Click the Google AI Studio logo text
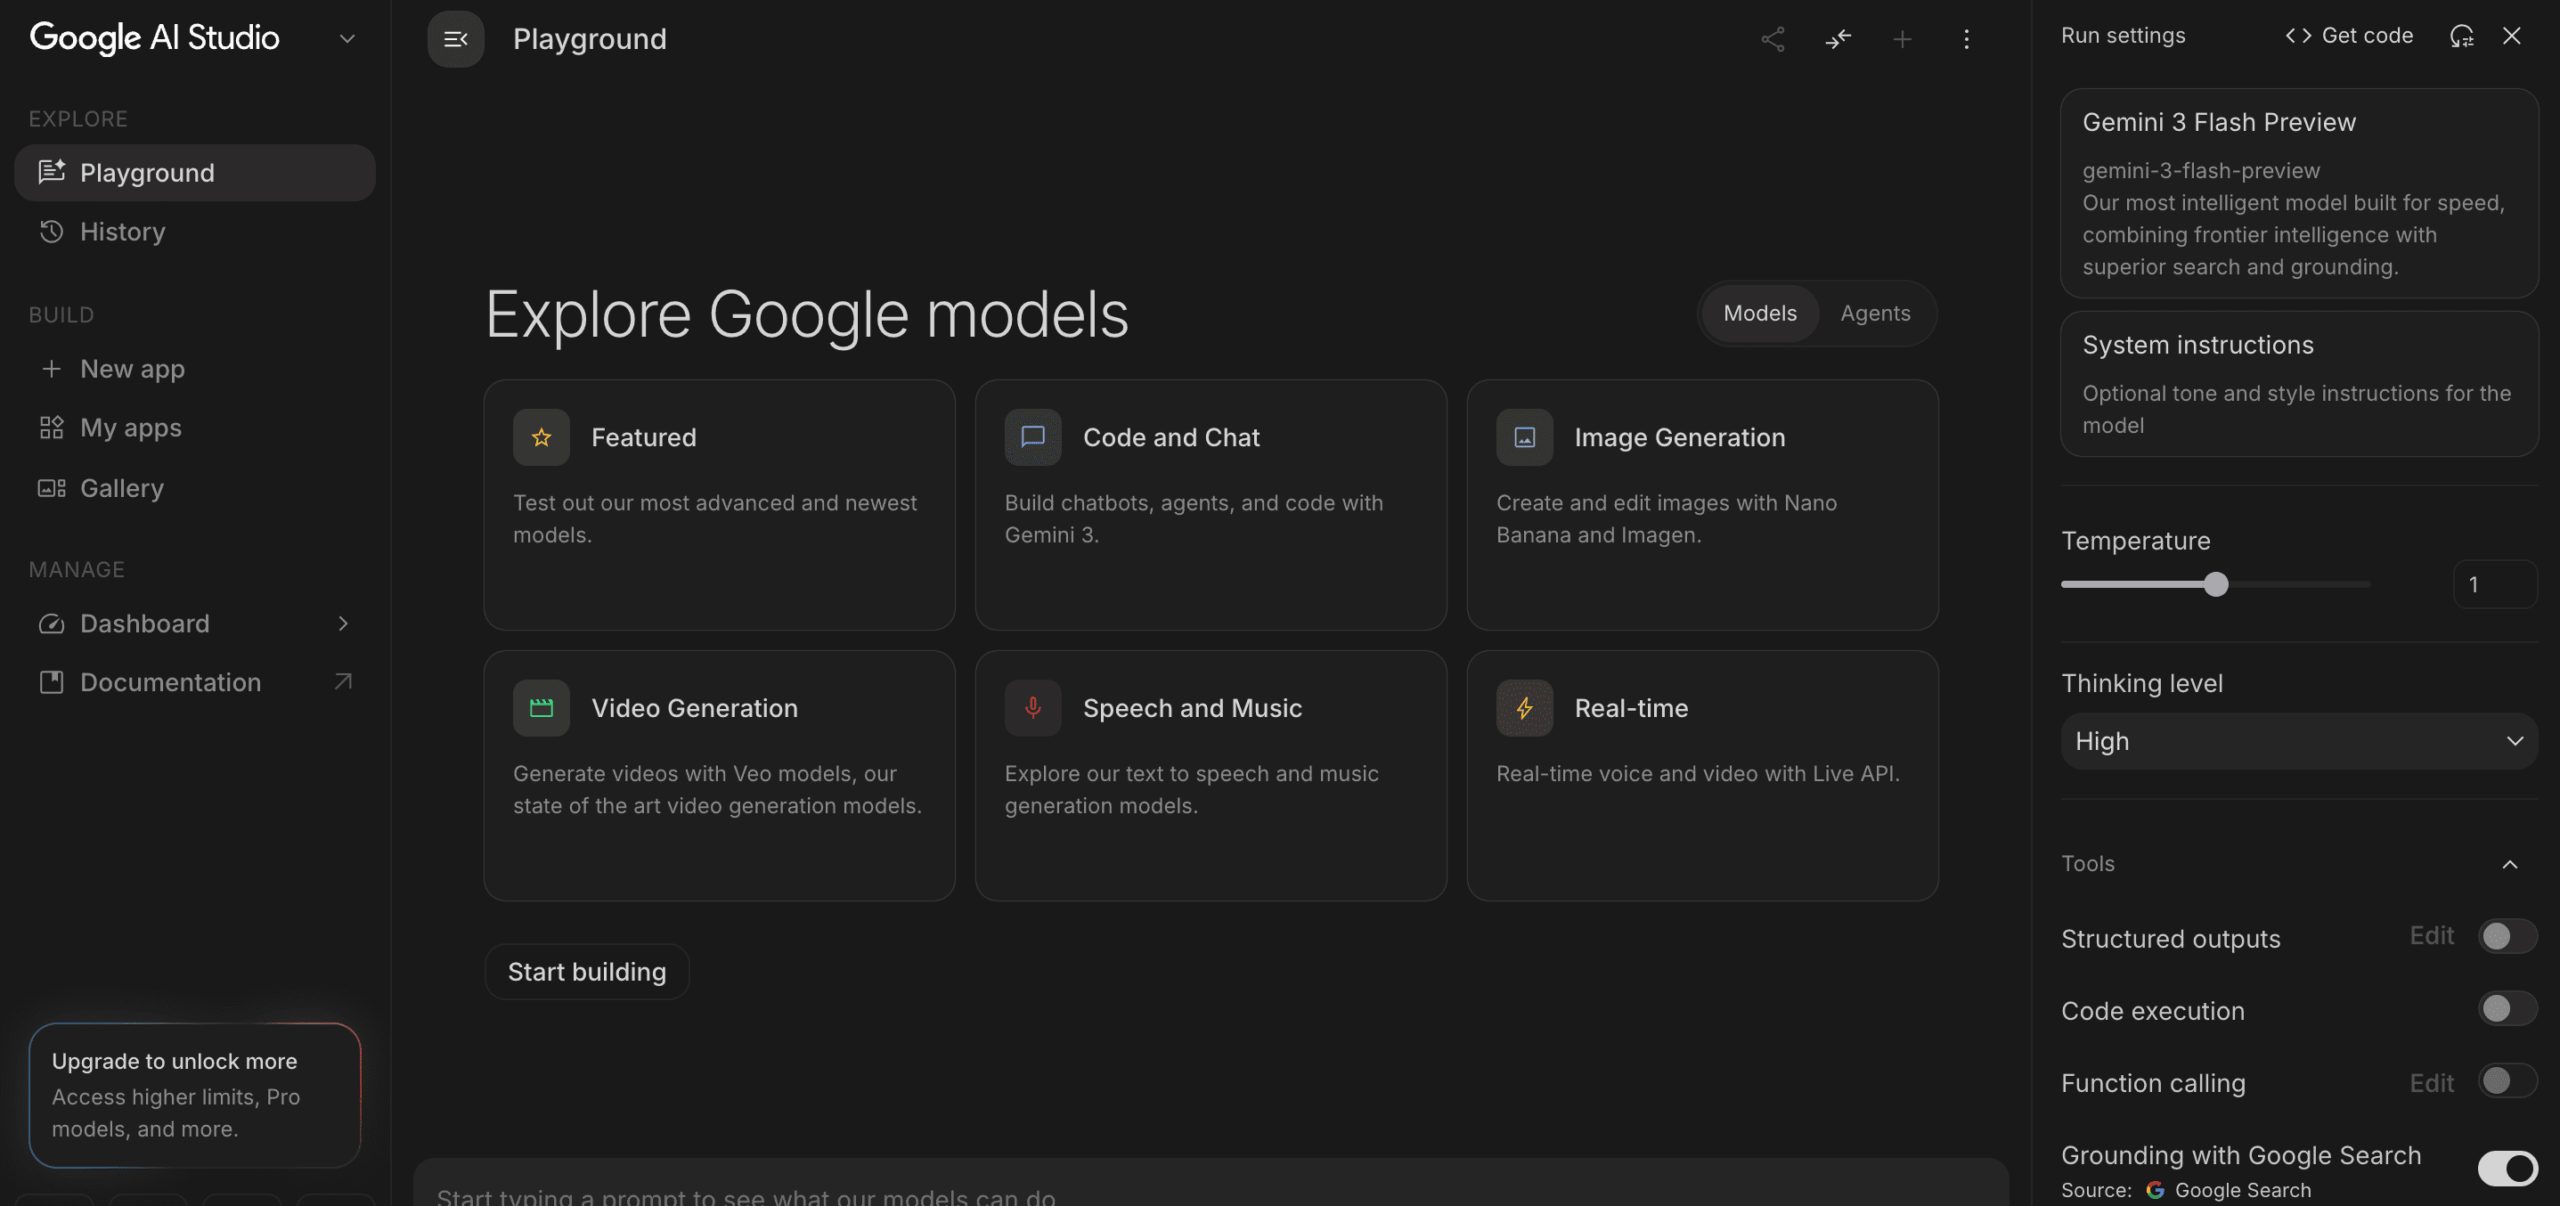 [x=155, y=38]
